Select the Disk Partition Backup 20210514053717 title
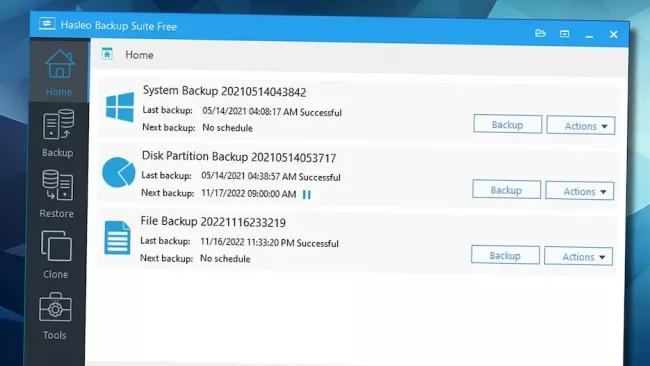Image resolution: width=650 pixels, height=366 pixels. point(239,157)
